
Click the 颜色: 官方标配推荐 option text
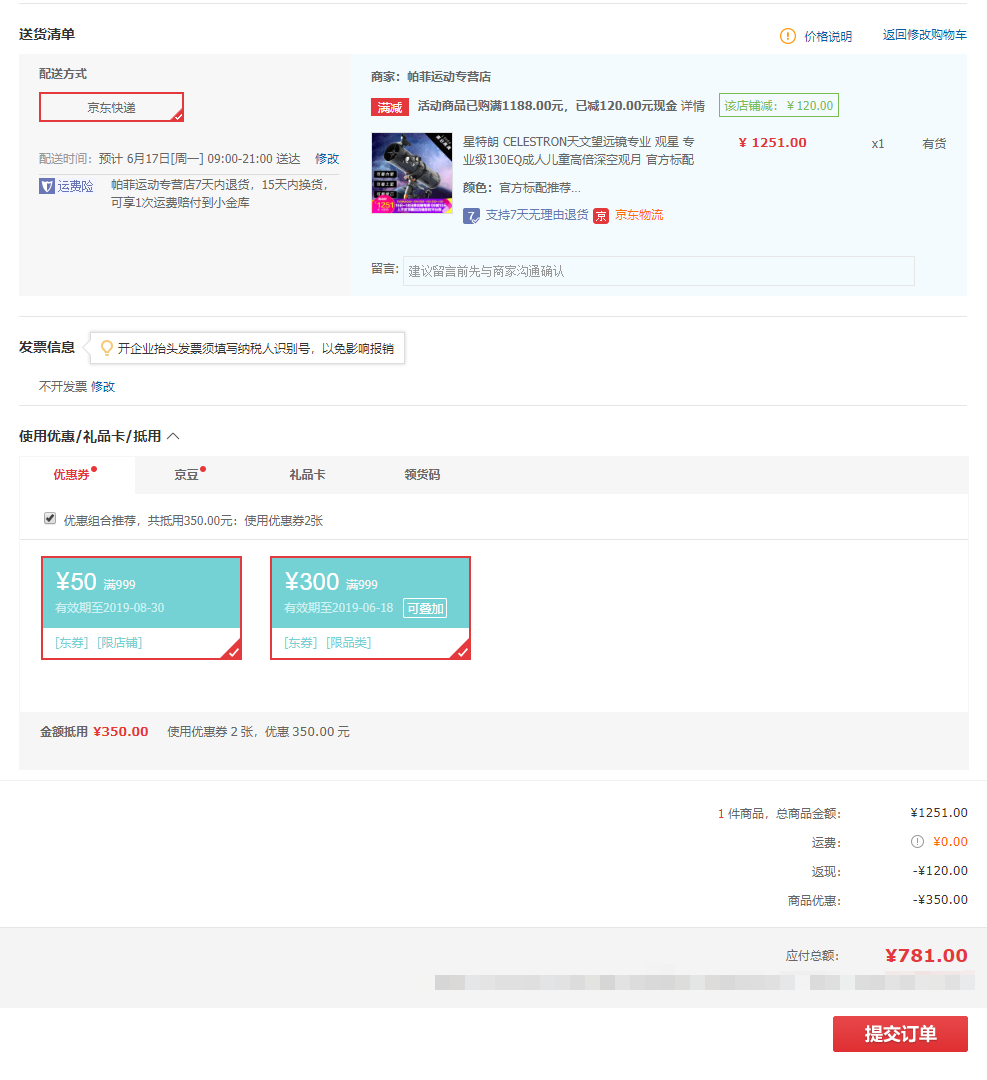(521, 187)
